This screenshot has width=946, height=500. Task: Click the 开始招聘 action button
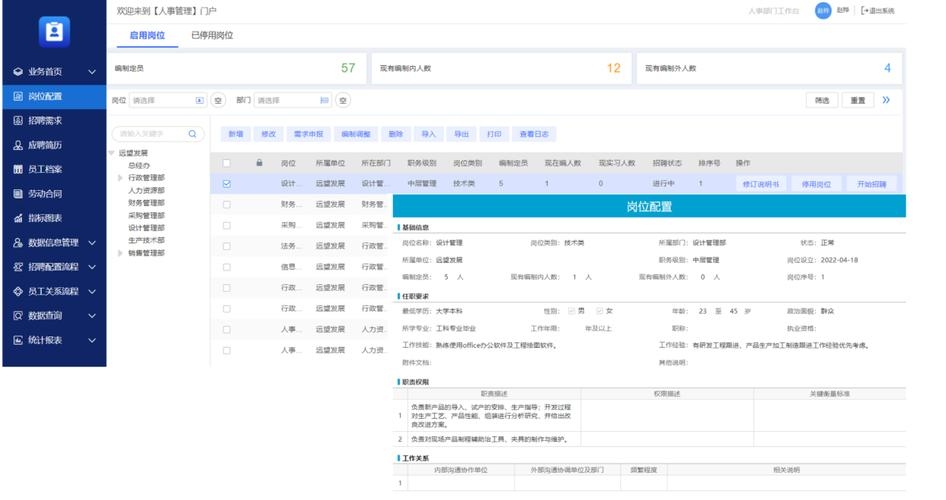point(871,184)
